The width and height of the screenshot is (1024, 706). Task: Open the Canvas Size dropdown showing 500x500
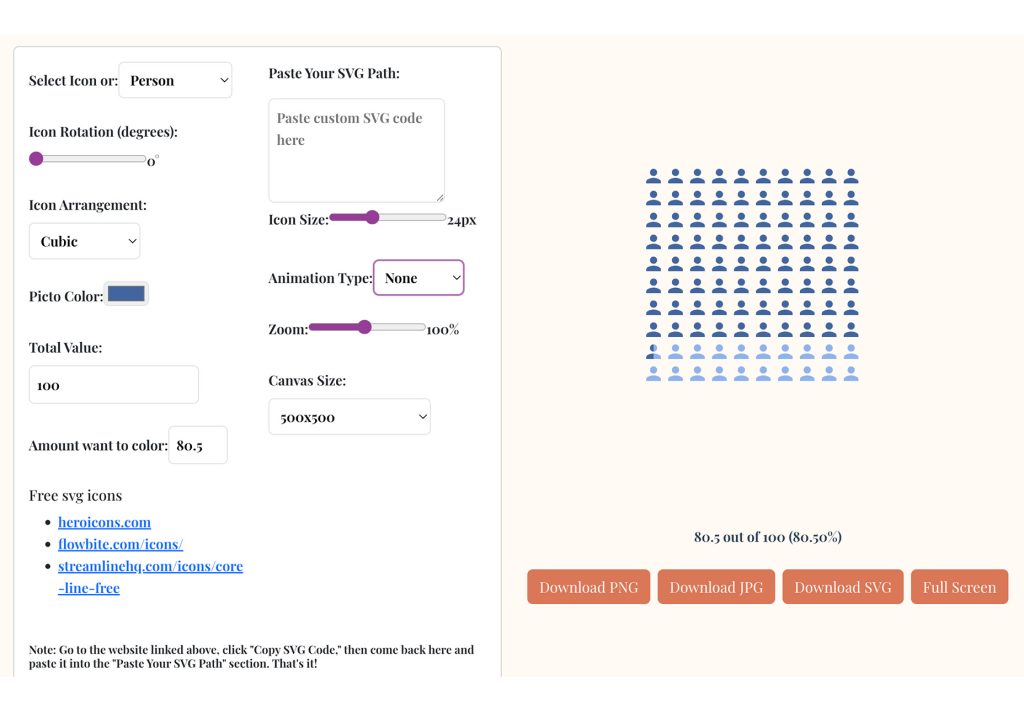tap(349, 417)
